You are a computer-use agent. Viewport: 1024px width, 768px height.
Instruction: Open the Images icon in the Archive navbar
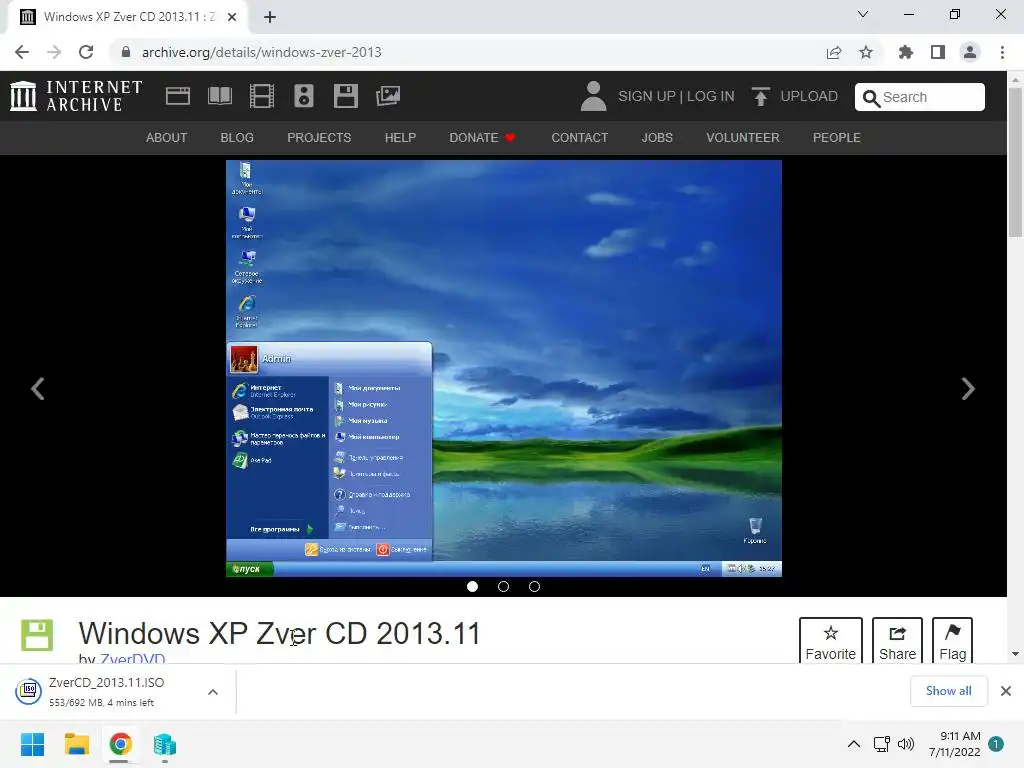[x=388, y=96]
